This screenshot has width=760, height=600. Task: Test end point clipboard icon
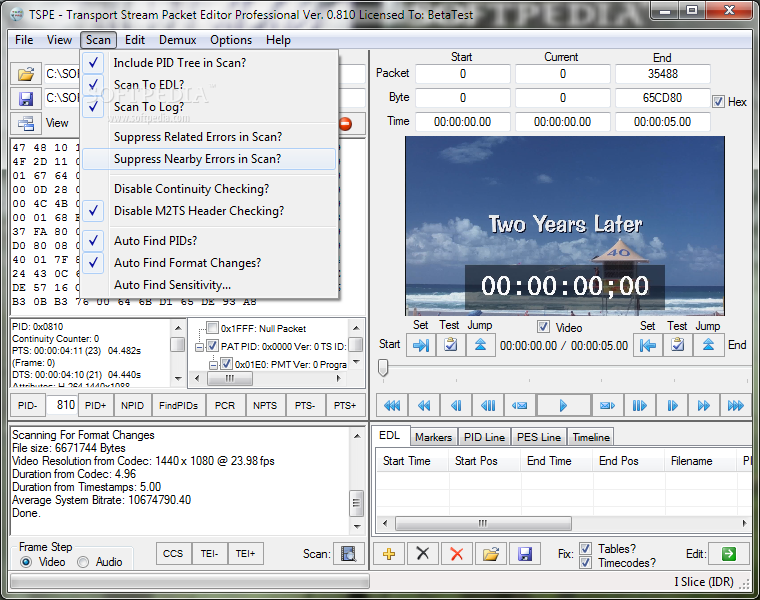[x=678, y=345]
